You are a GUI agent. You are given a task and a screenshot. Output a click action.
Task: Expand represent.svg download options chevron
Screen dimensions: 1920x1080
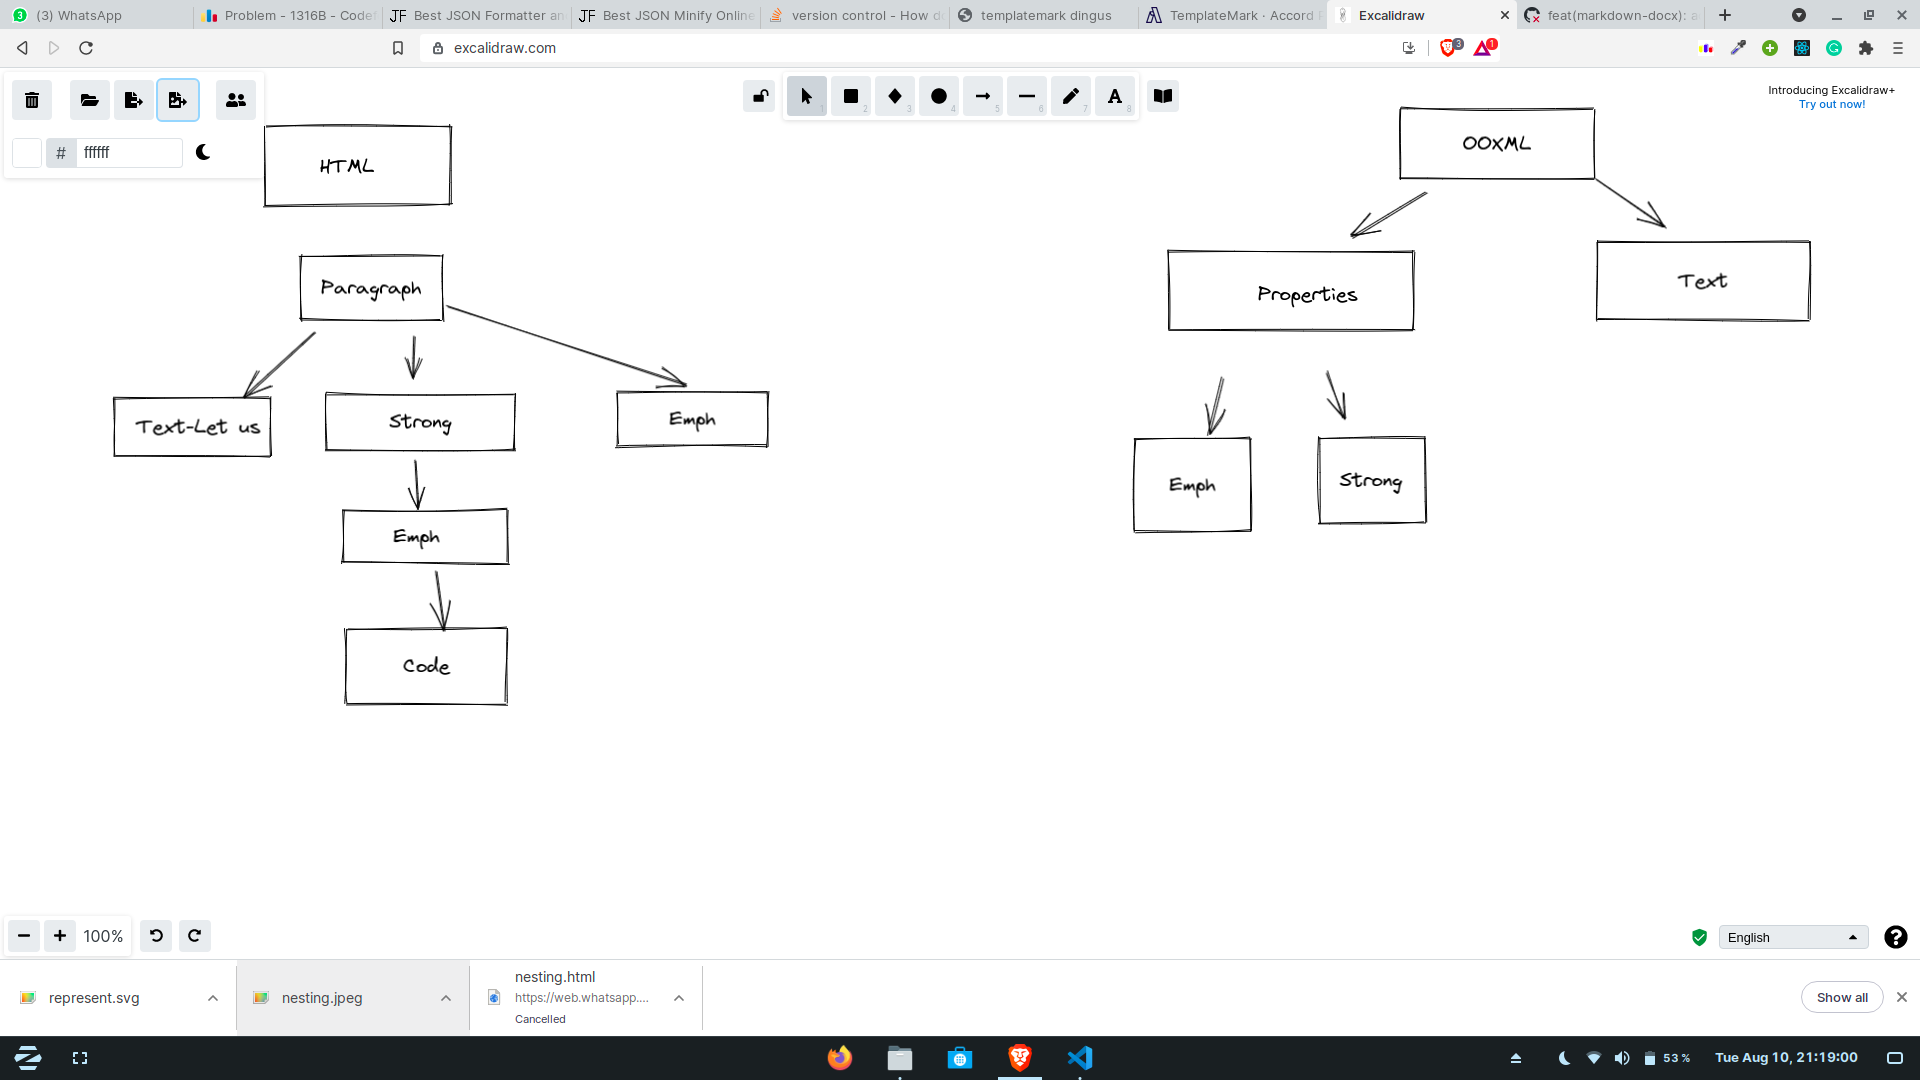213,998
